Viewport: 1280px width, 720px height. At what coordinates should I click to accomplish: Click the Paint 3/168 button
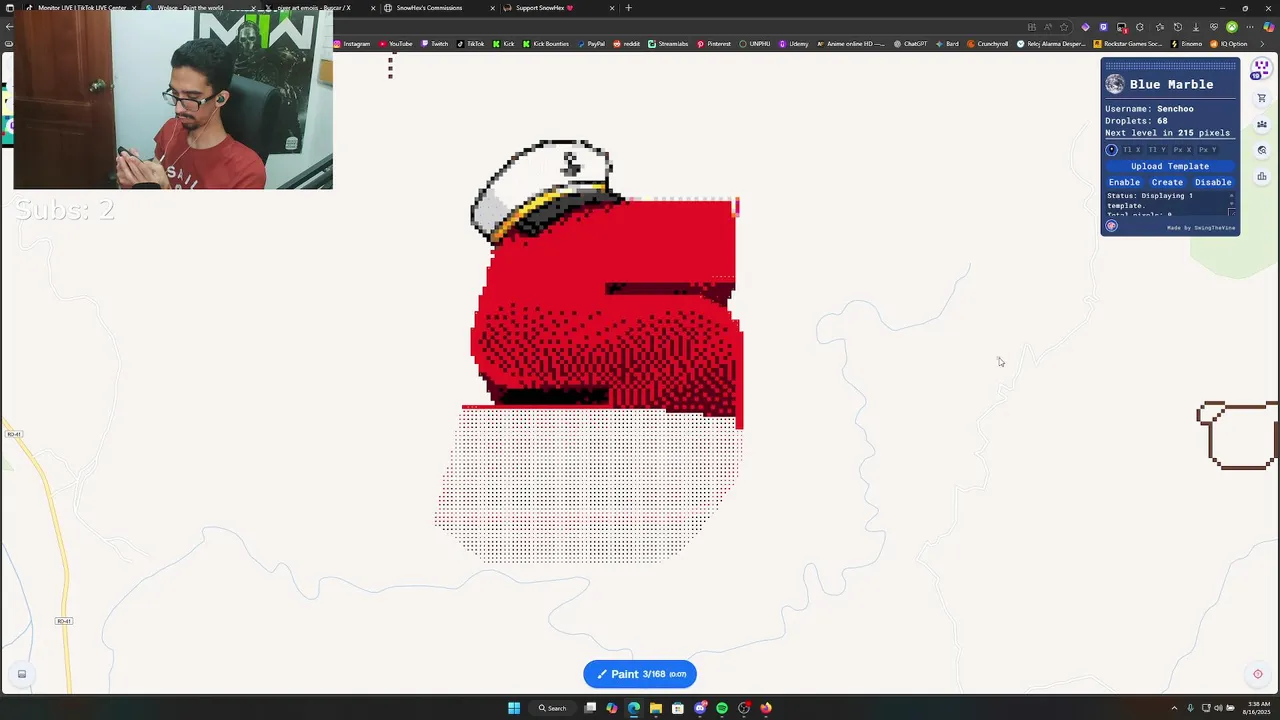tap(640, 674)
